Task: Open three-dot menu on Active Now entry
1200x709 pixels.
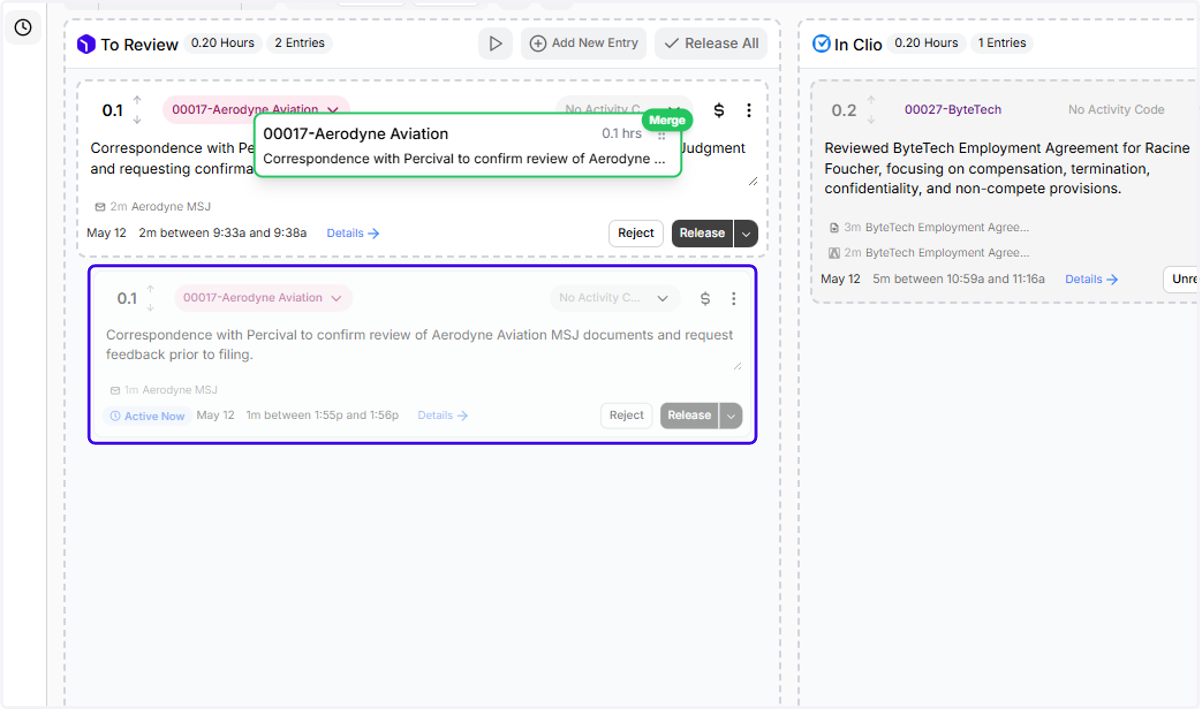Action: point(734,298)
